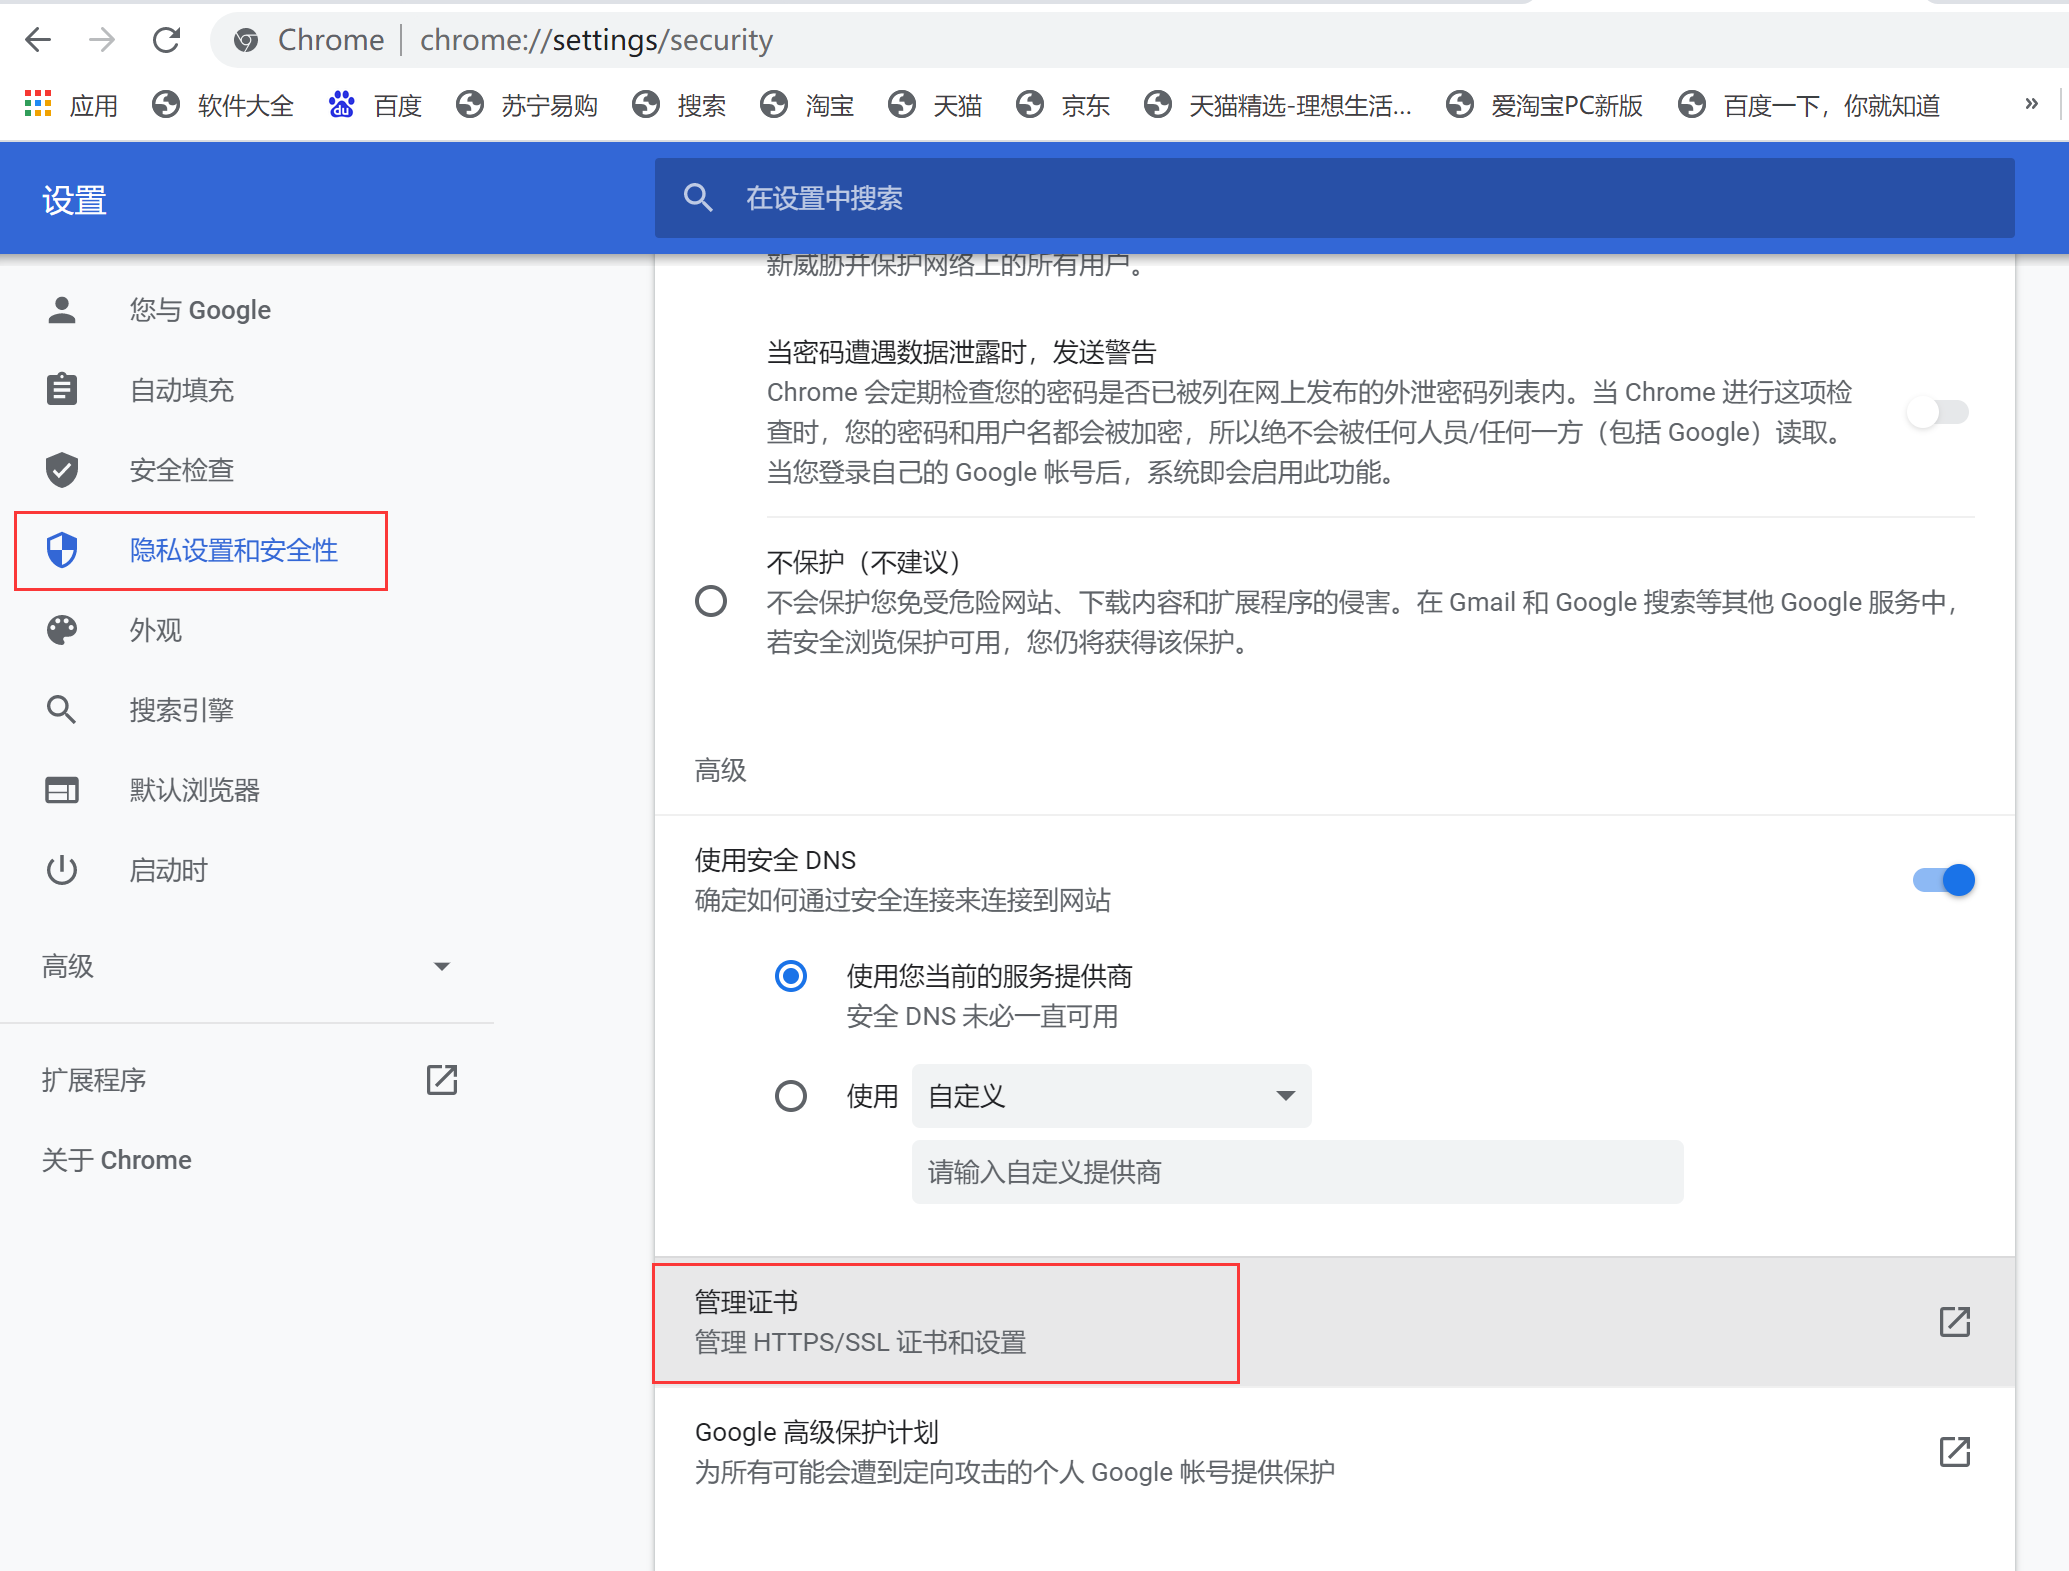Screen dimensions: 2069x1571
Task: Enable password leak warning toggle
Action: tap(1937, 411)
